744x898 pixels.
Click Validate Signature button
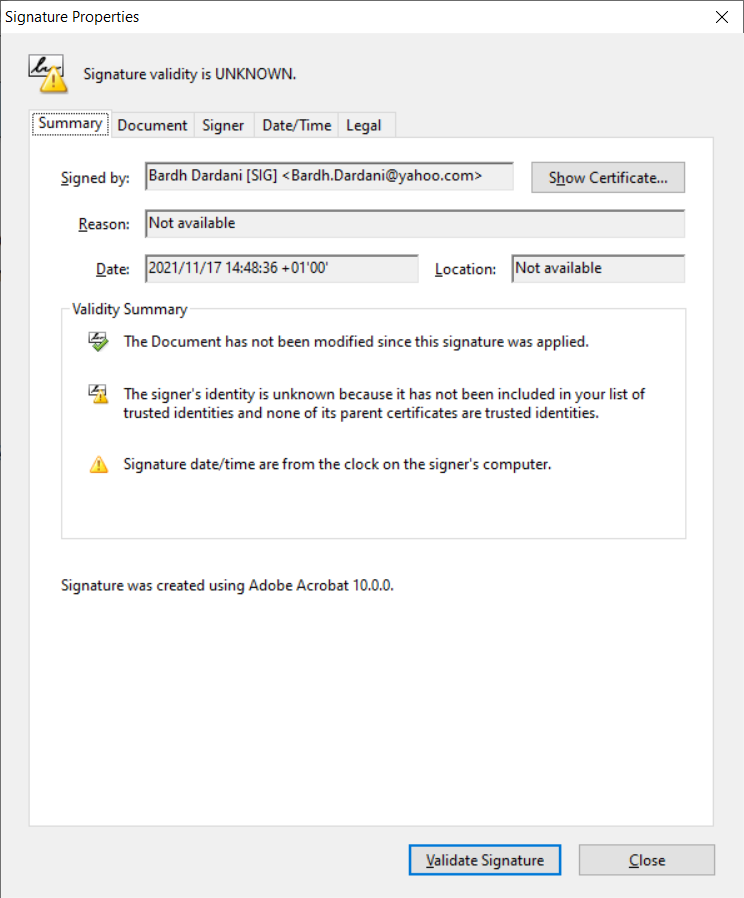(x=485, y=860)
